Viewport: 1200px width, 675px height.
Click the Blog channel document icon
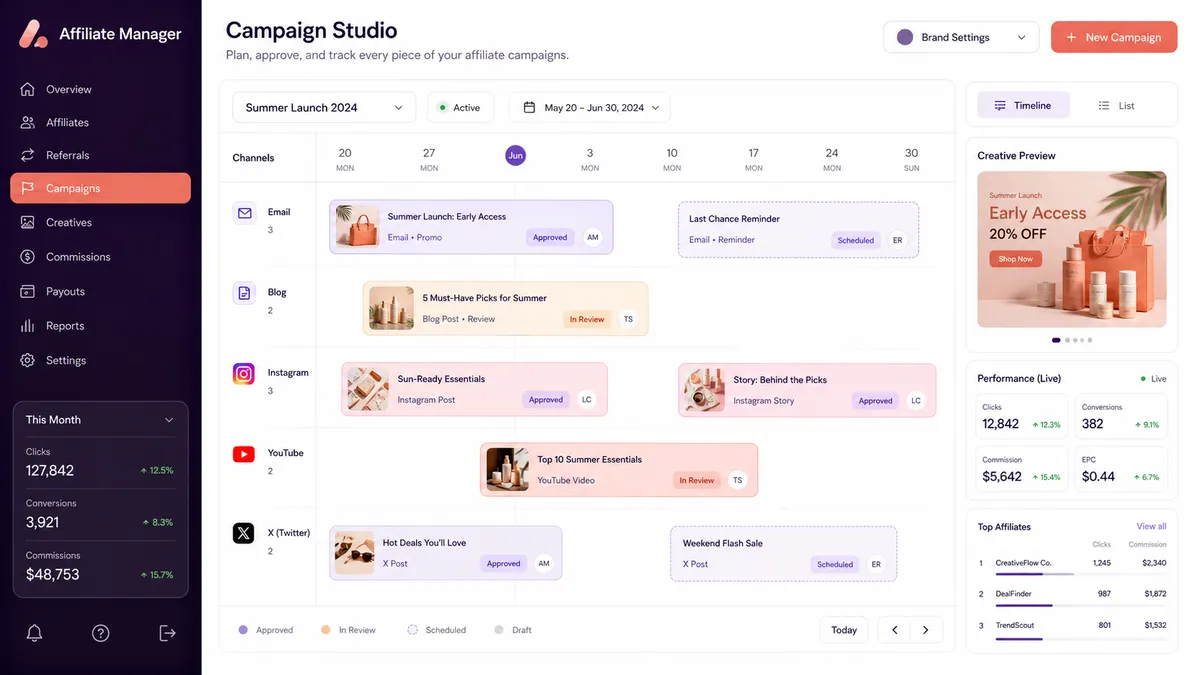pos(244,293)
